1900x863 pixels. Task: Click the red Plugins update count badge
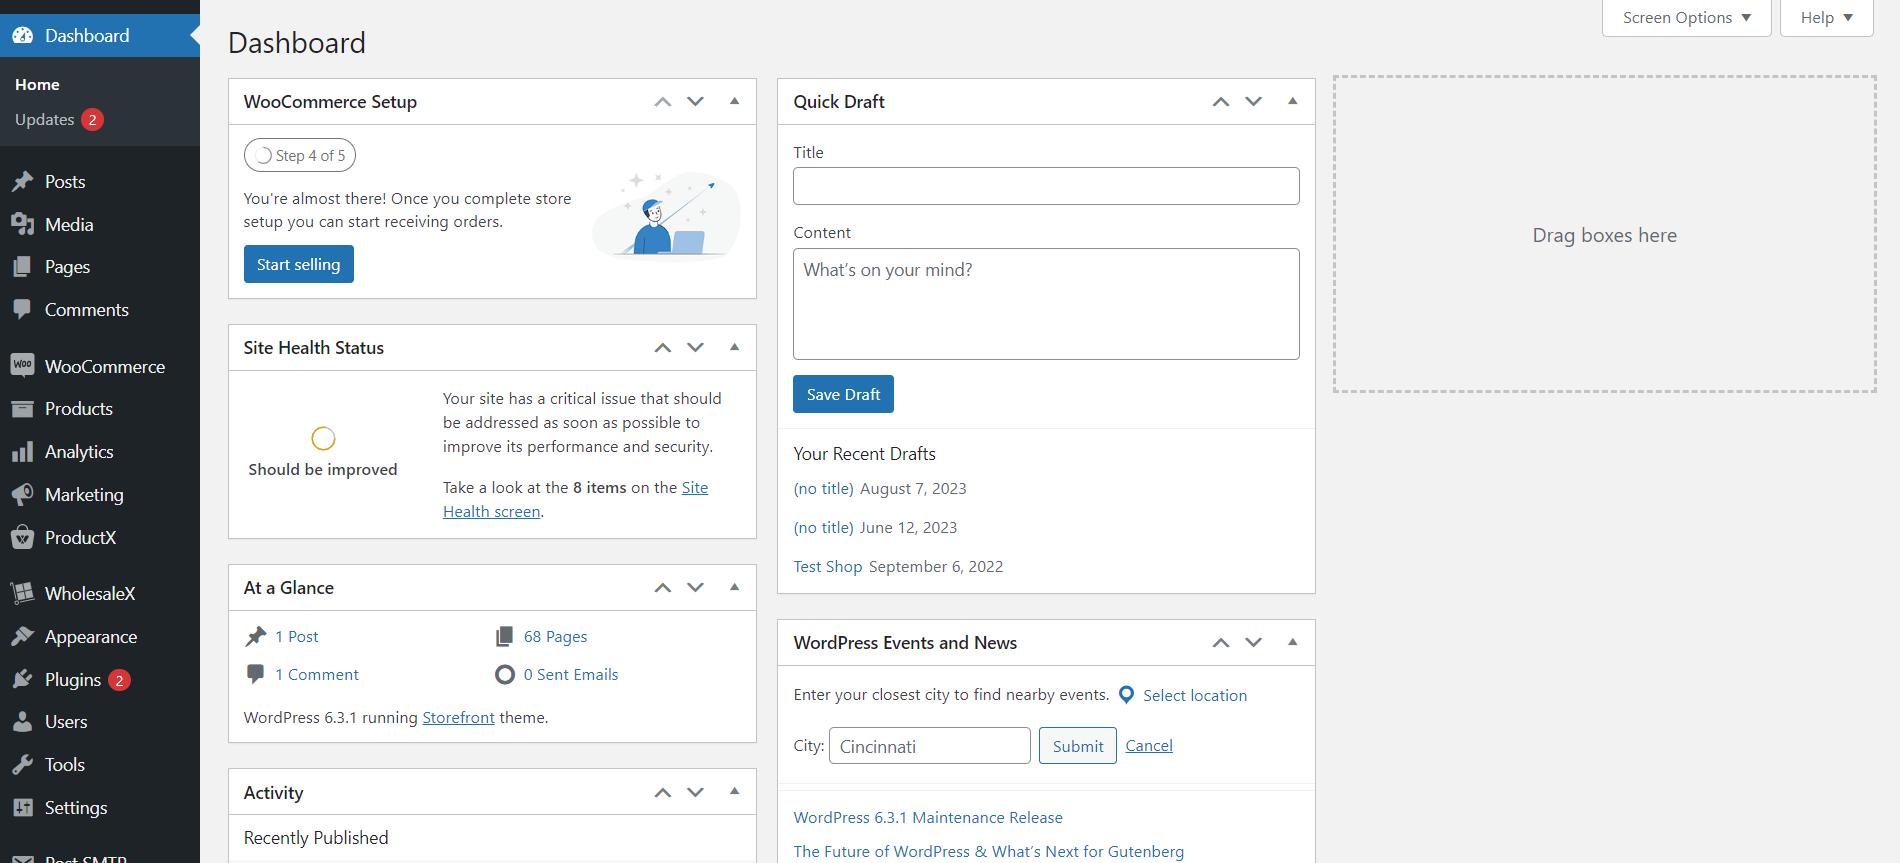tap(119, 680)
